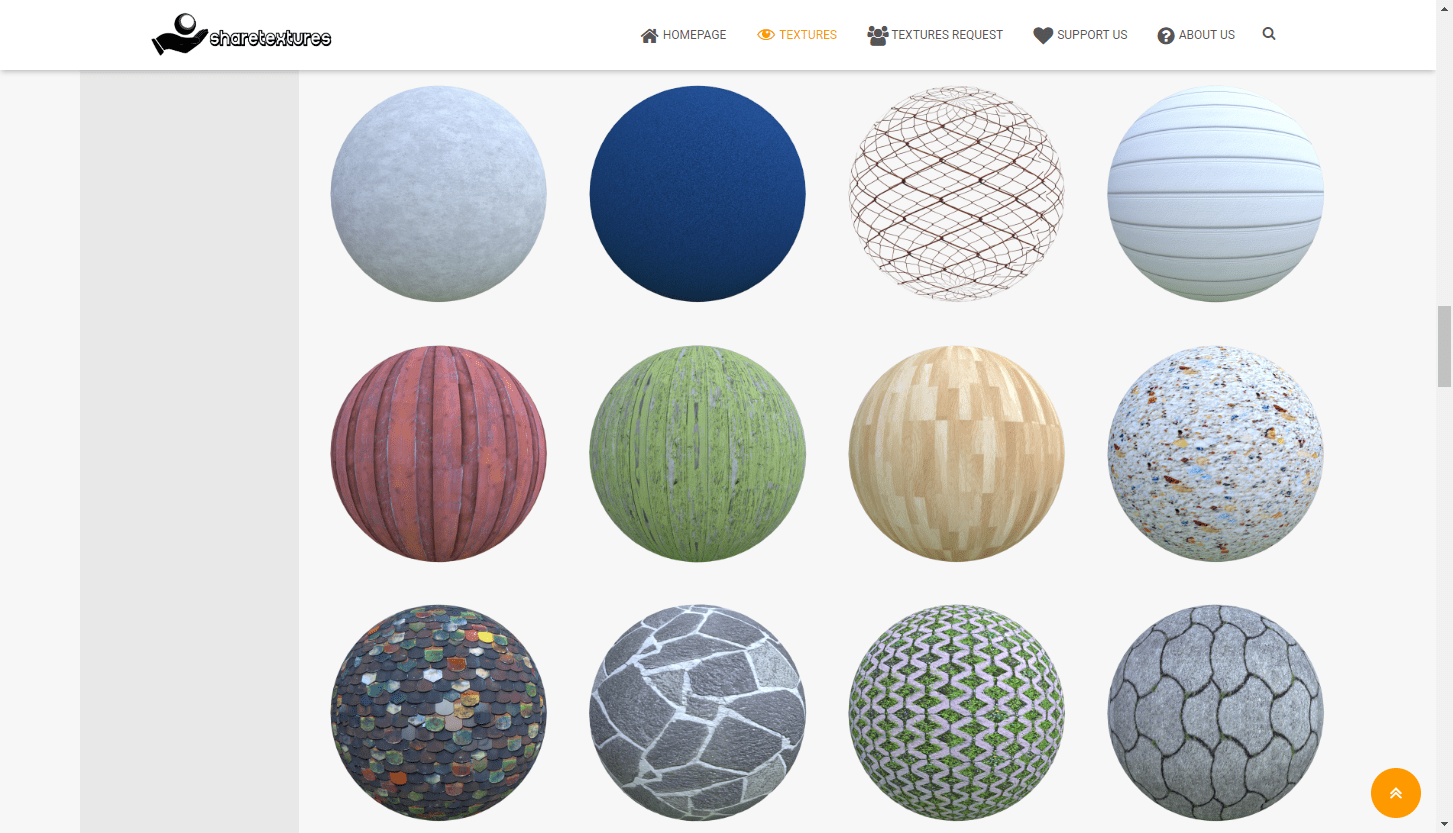Open the colorful fish-scale roof tile sphere

point(438,712)
